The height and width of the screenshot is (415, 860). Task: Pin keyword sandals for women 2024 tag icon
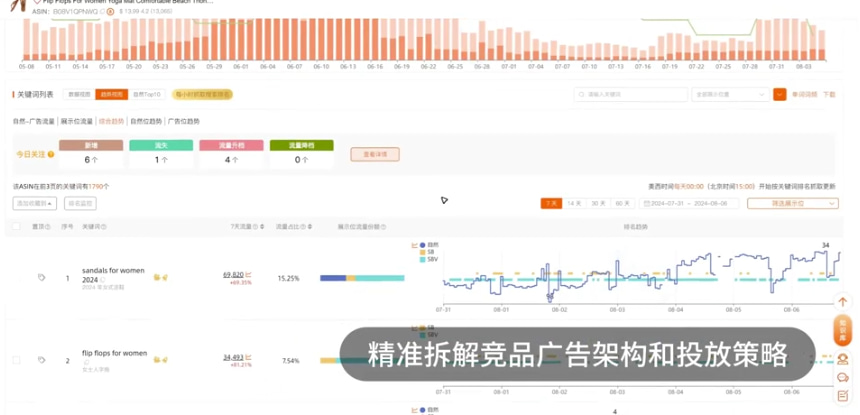41,277
